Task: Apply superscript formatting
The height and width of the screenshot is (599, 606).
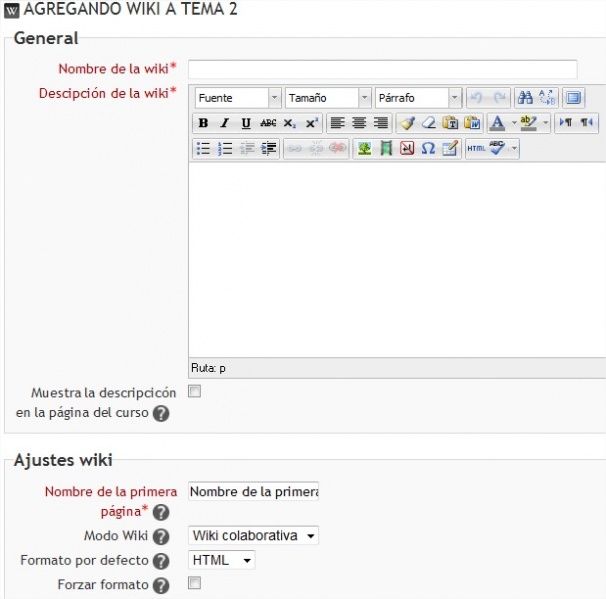Action: (x=312, y=123)
